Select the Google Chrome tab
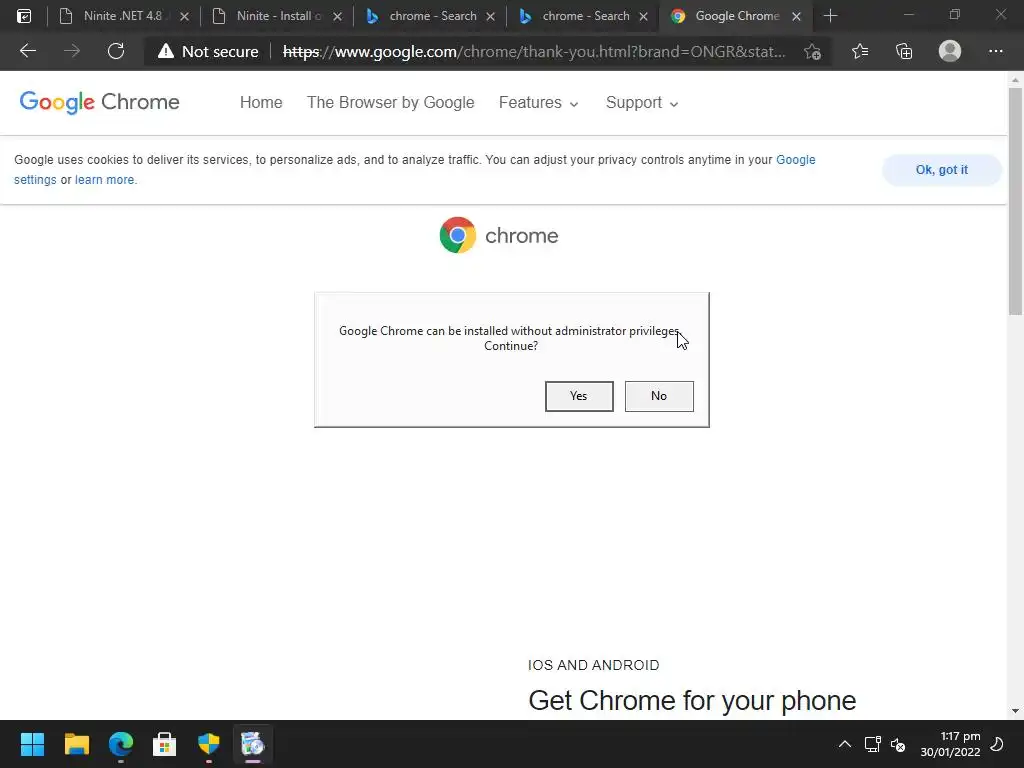This screenshot has width=1024, height=768. click(734, 16)
